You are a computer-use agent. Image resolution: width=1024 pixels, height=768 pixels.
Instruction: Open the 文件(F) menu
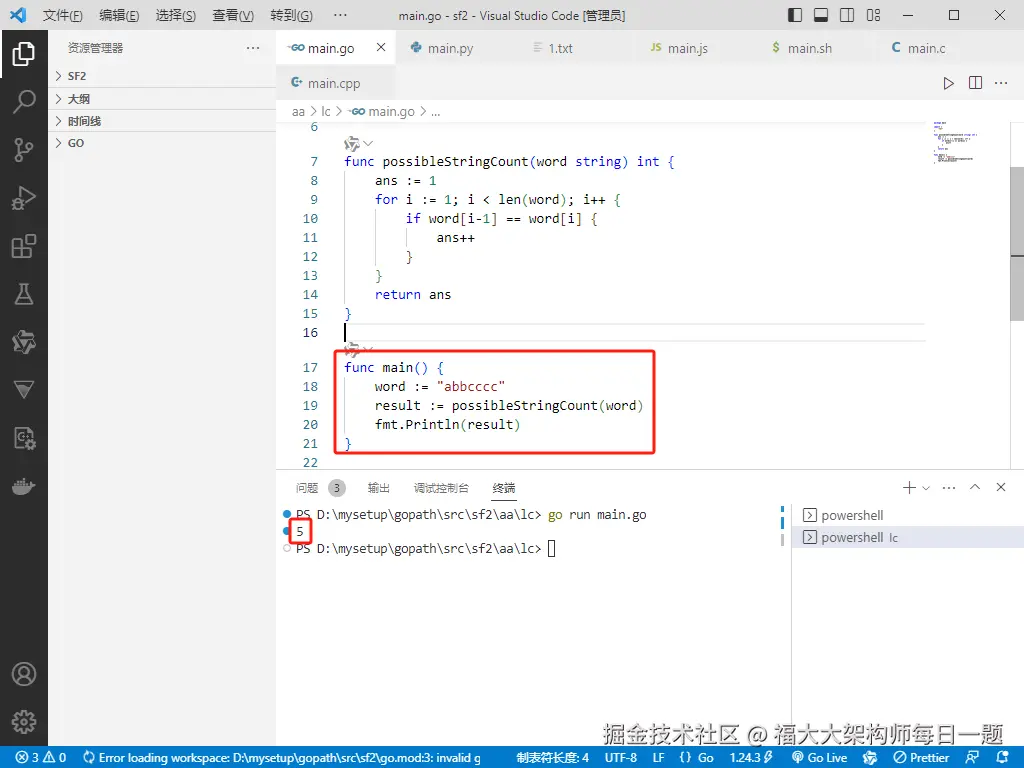(63, 15)
